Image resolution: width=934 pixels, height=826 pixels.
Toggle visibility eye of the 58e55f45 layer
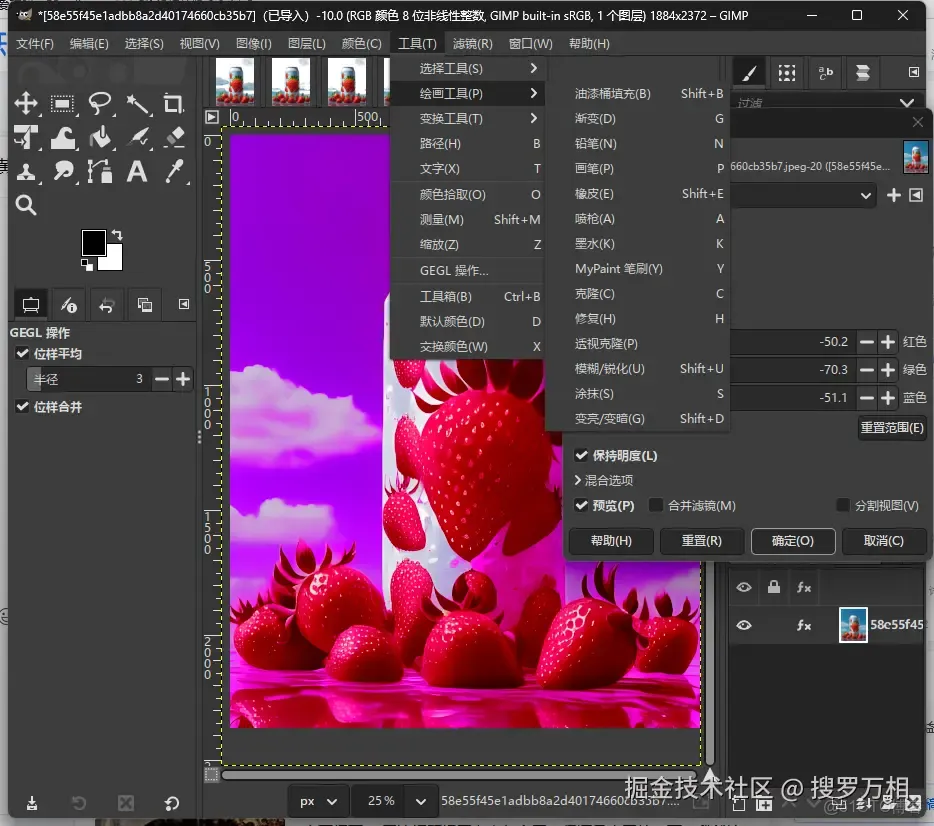point(744,625)
